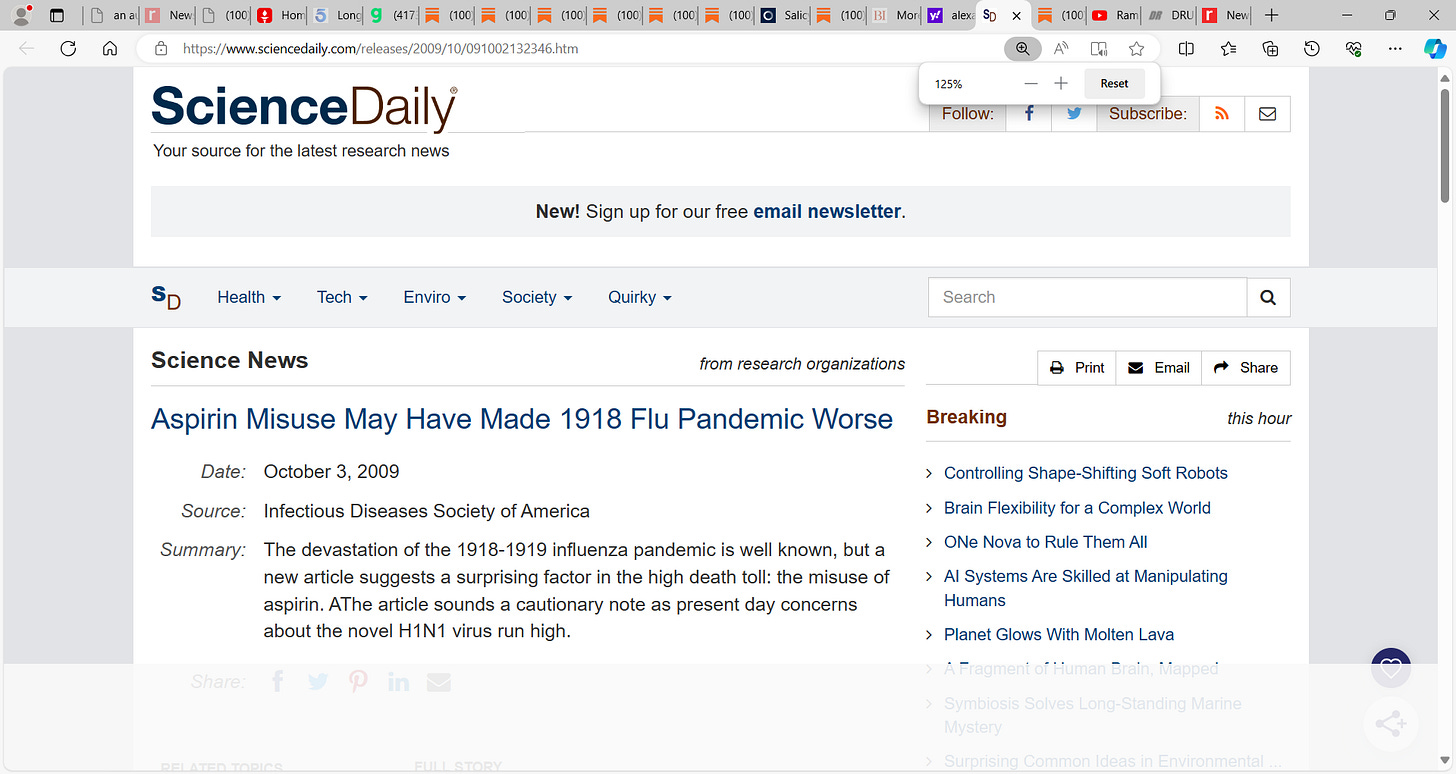The width and height of the screenshot is (1456, 774).
Task: Add this page to favorites star
Action: (1136, 48)
